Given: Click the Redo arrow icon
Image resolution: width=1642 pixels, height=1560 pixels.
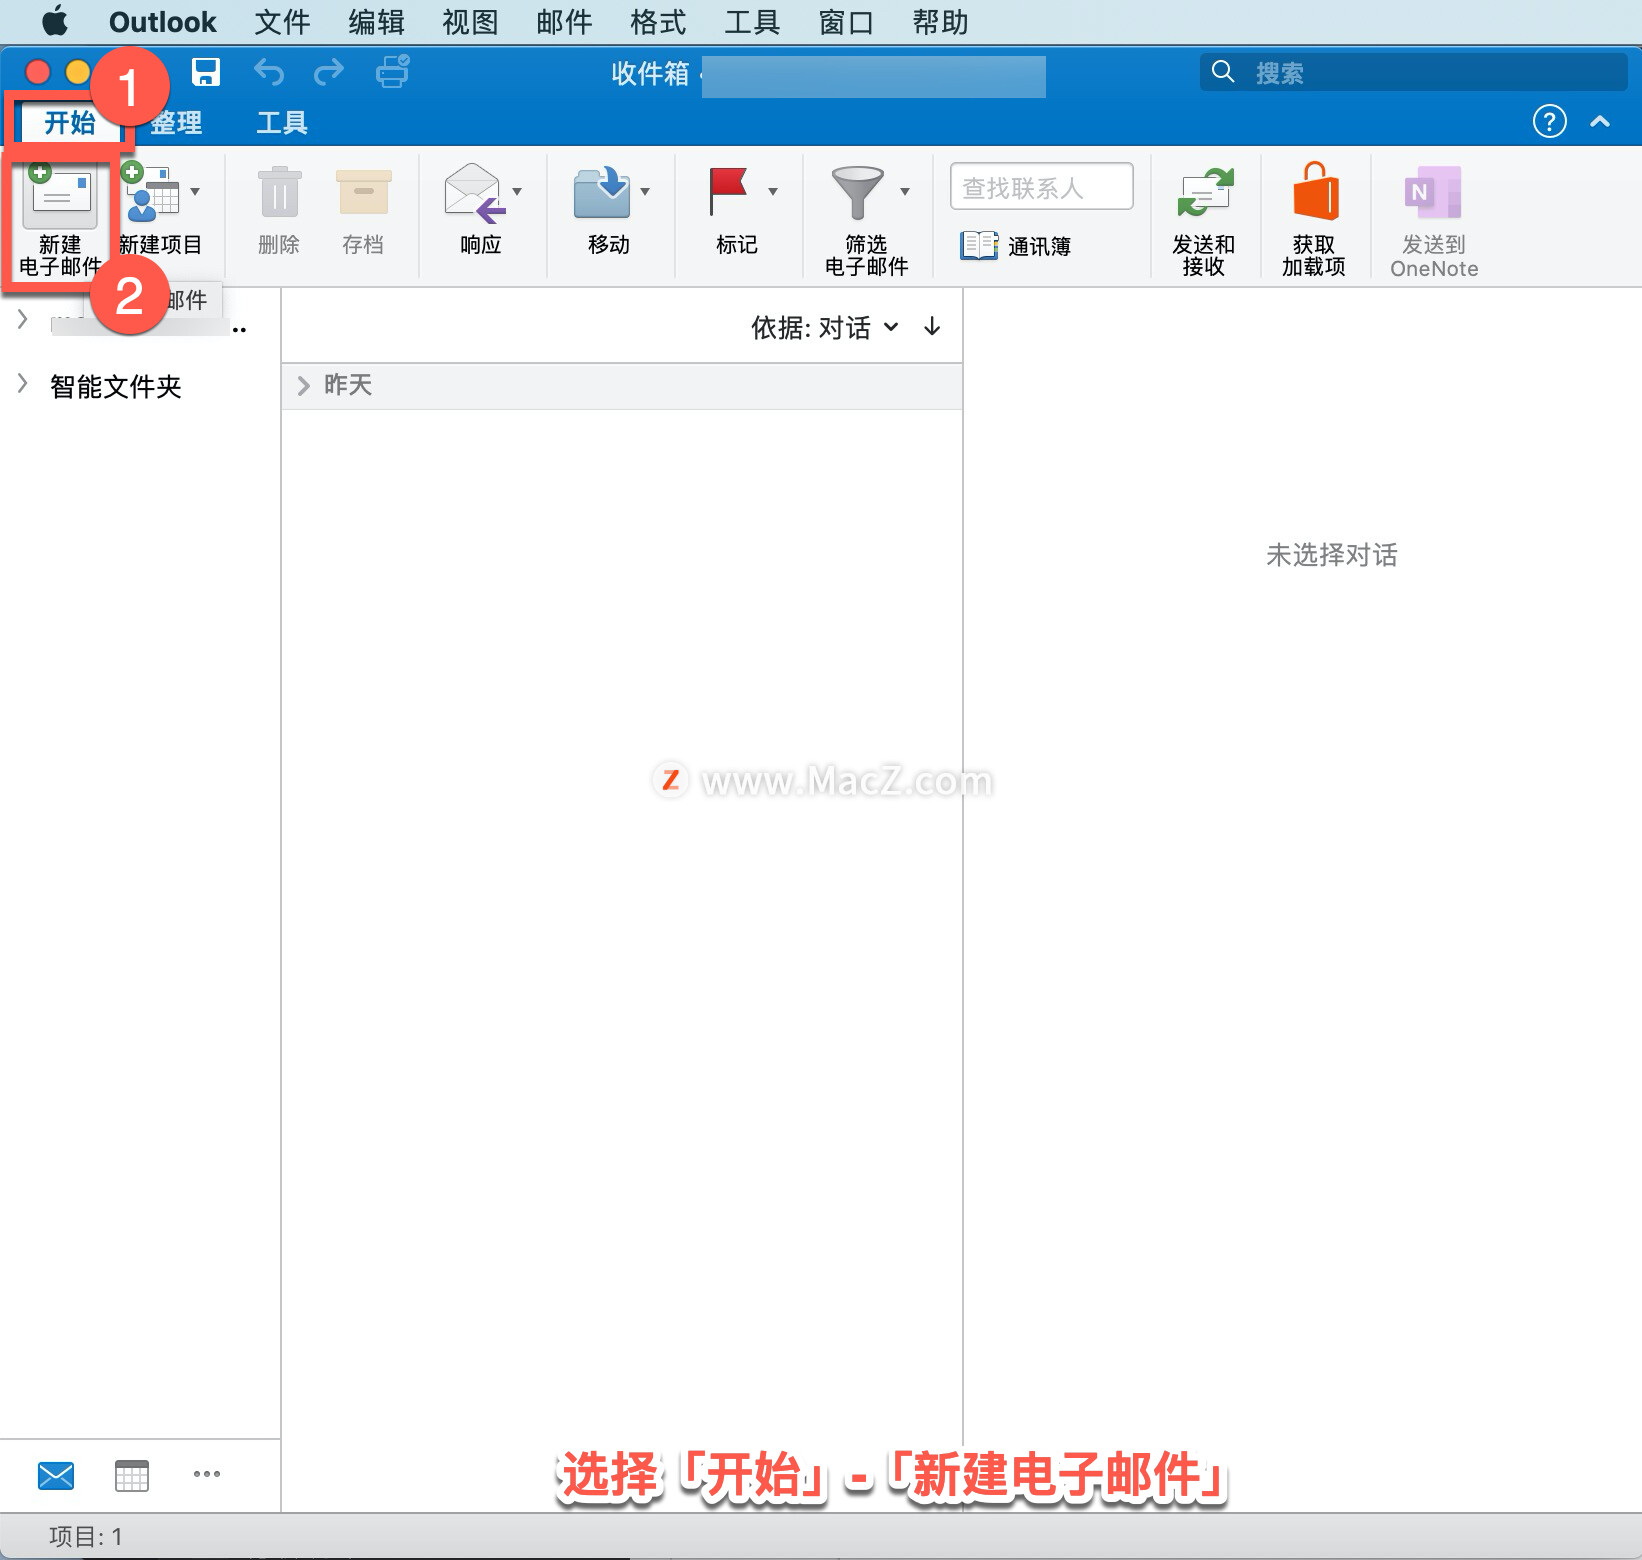Looking at the screenshot, I should pos(328,72).
